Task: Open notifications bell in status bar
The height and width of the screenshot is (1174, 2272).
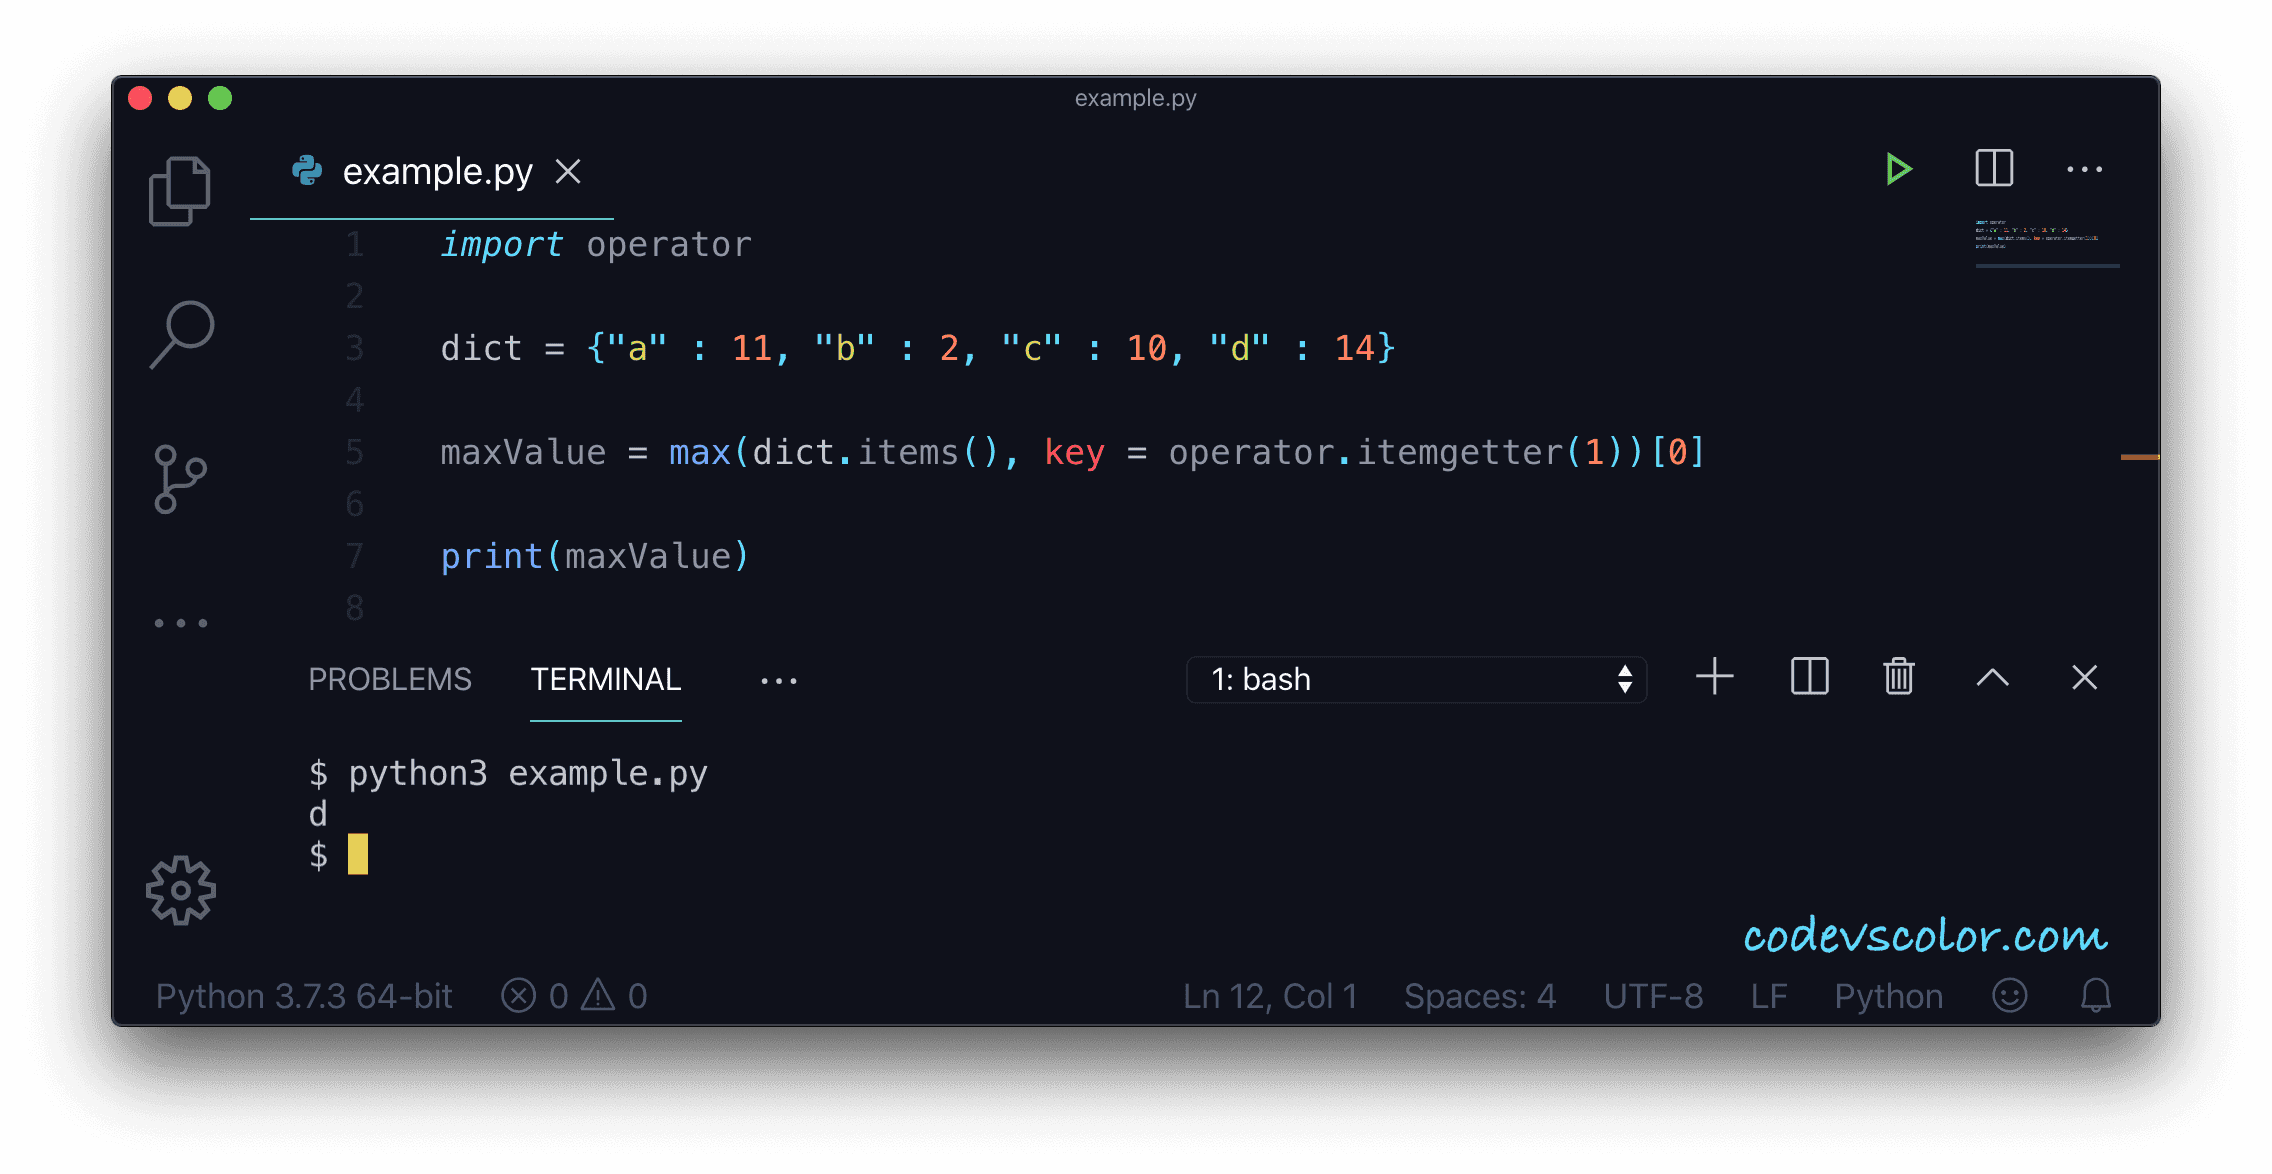Action: (2095, 995)
